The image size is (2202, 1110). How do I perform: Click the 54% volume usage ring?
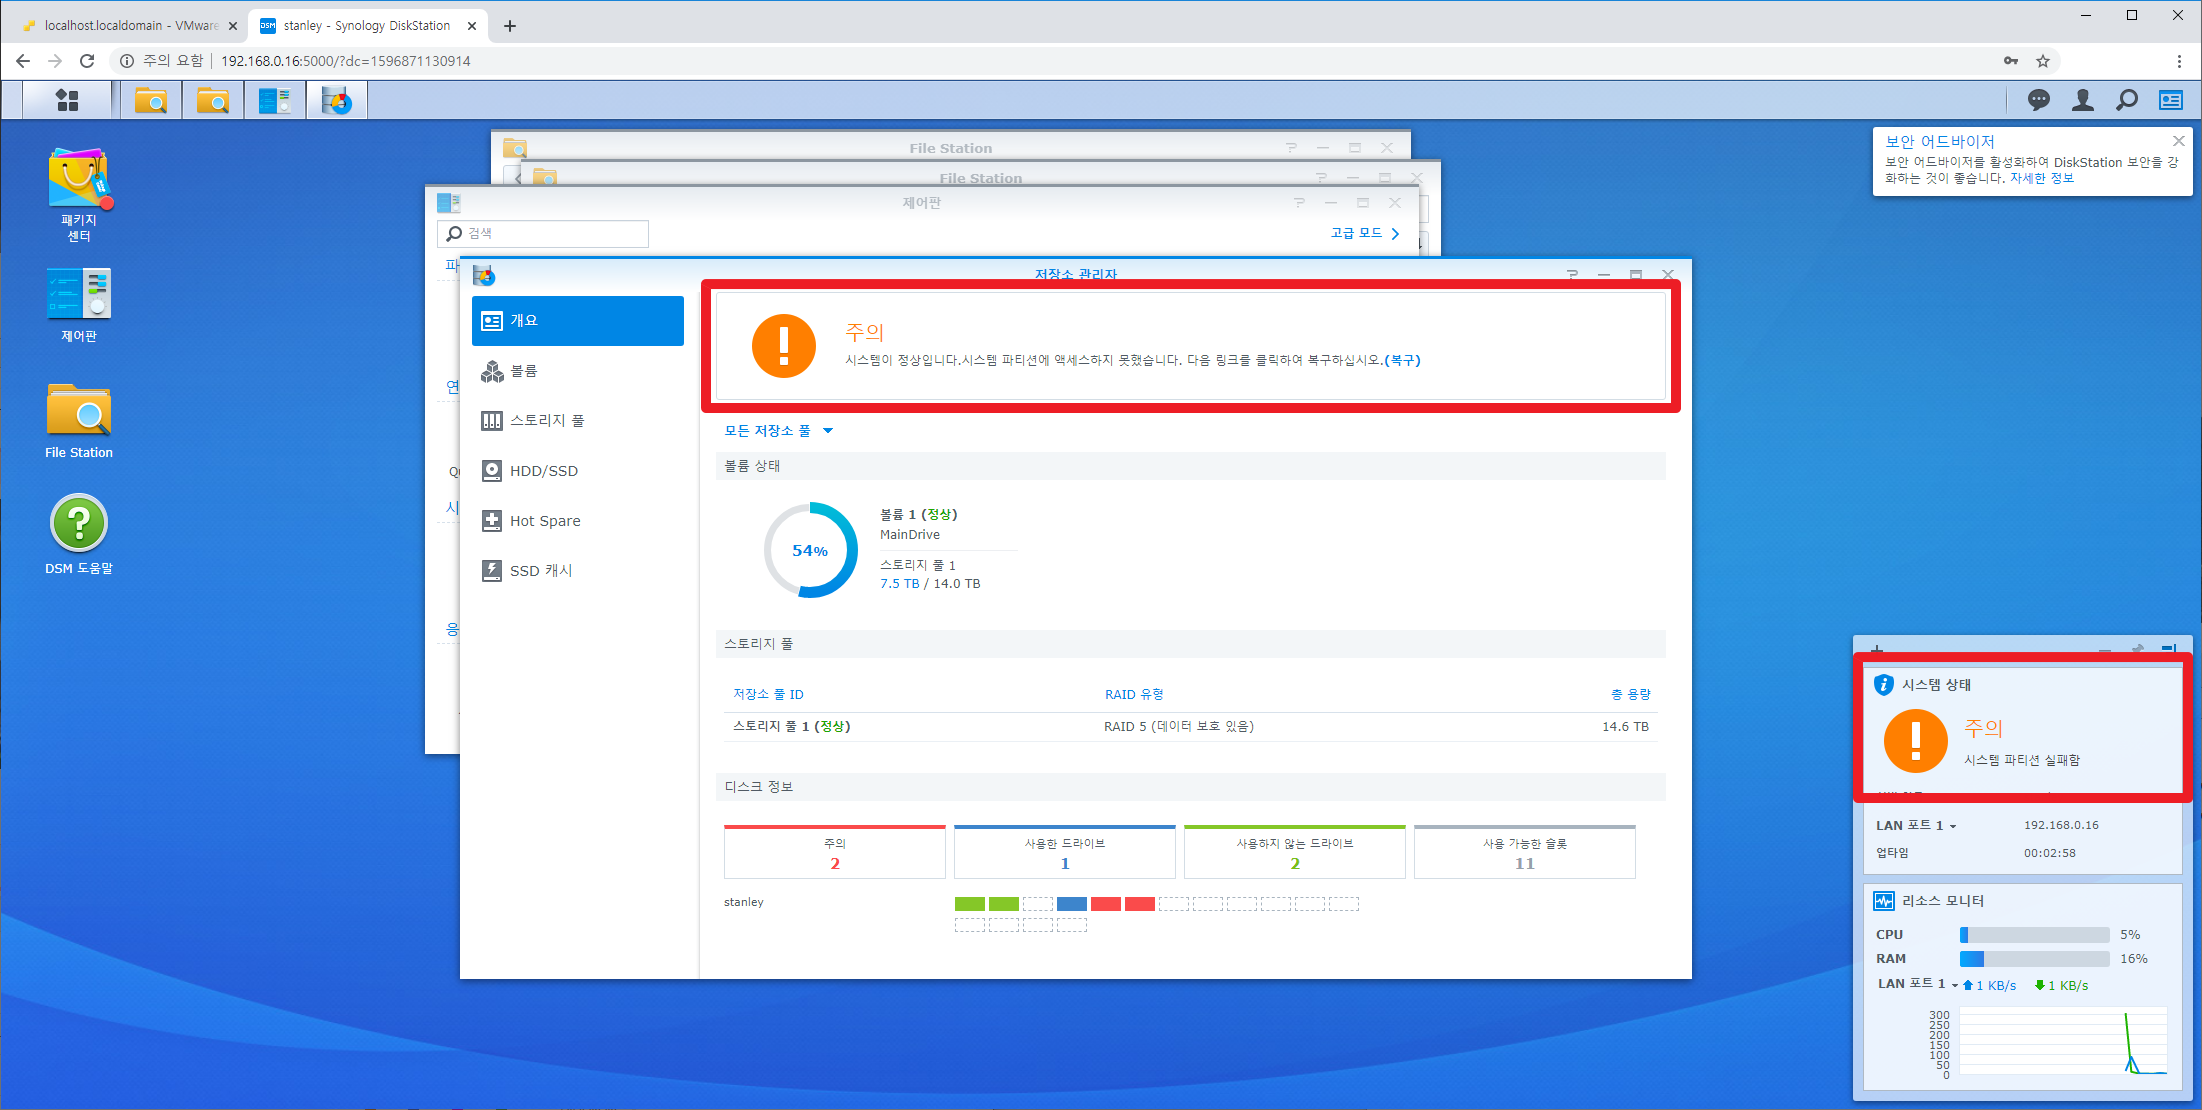(x=810, y=550)
